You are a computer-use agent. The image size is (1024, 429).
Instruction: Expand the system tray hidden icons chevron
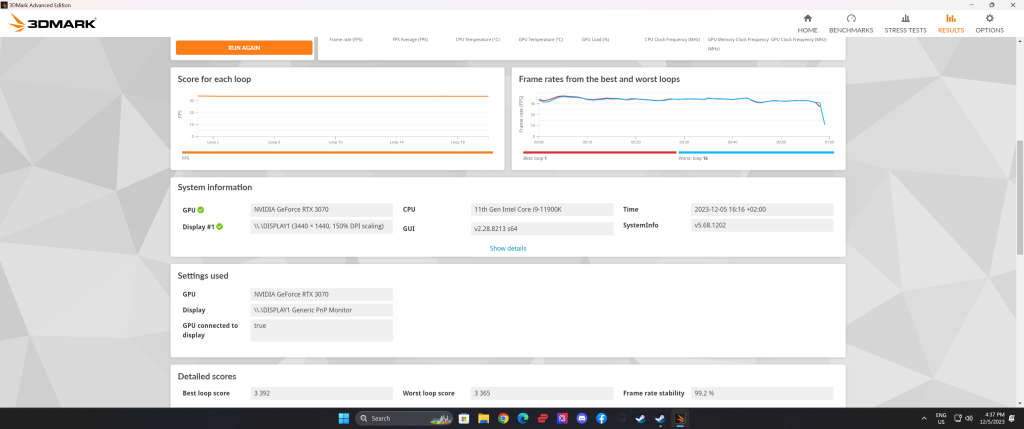tap(922, 418)
